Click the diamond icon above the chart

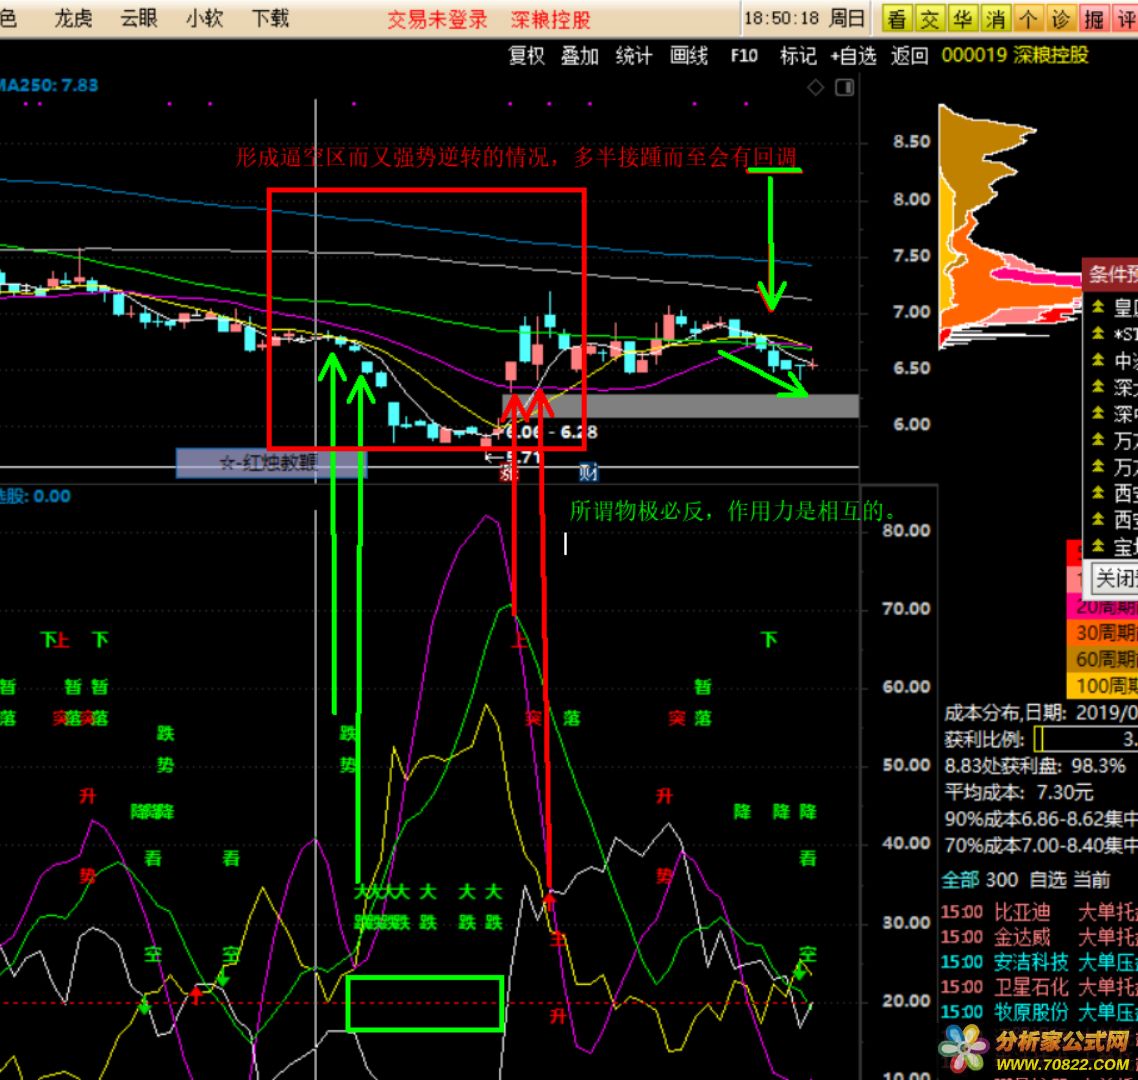point(816,88)
